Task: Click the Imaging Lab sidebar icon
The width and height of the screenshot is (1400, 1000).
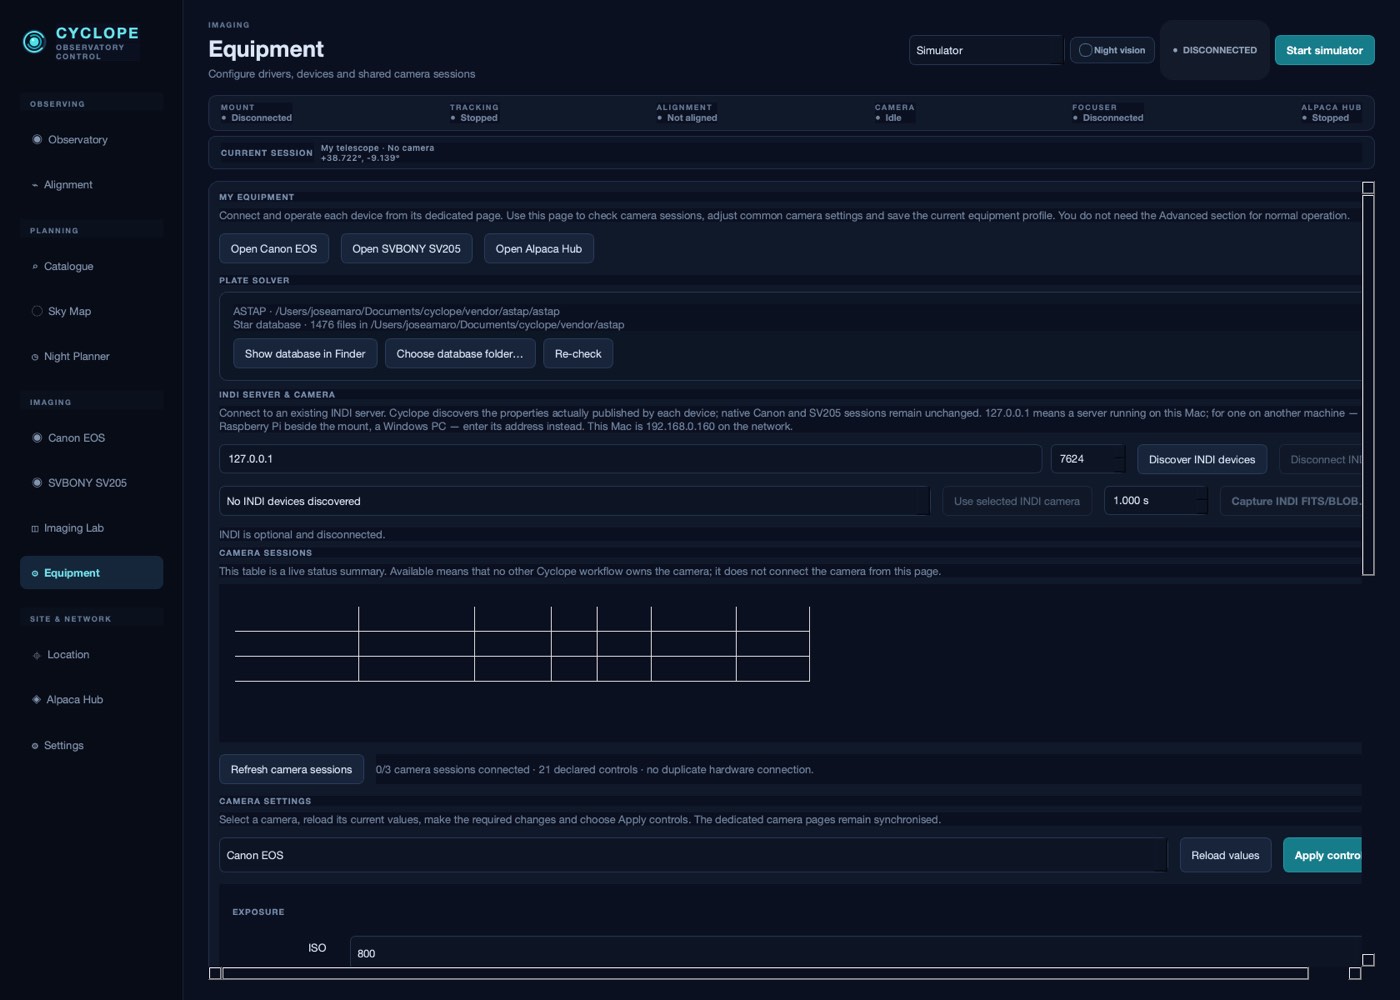Action: click(35, 529)
